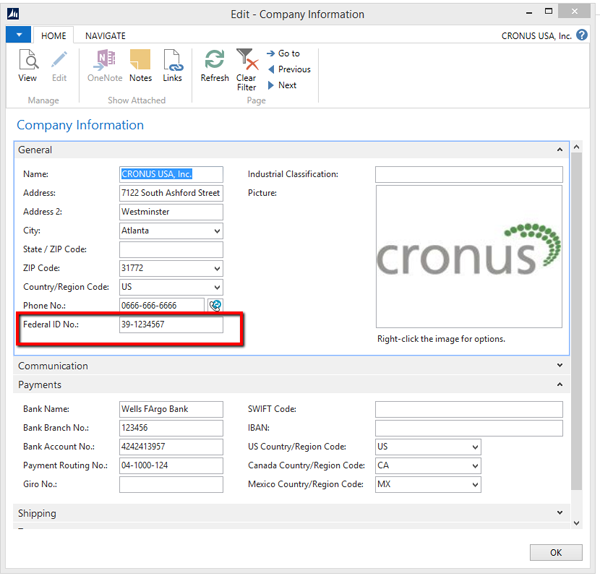Click the Address 2 field
600x576 pixels.
point(171,212)
